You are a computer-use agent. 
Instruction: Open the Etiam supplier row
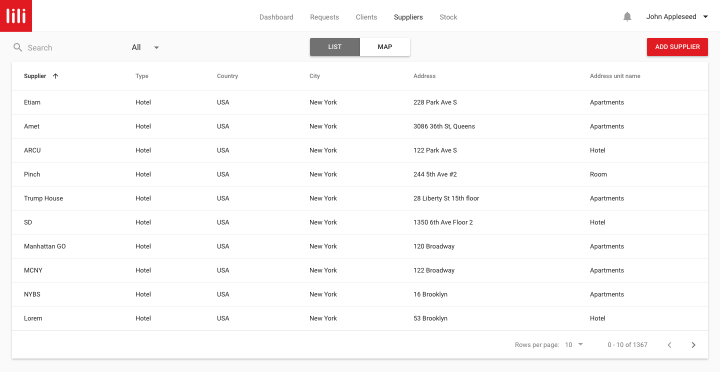click(360, 102)
